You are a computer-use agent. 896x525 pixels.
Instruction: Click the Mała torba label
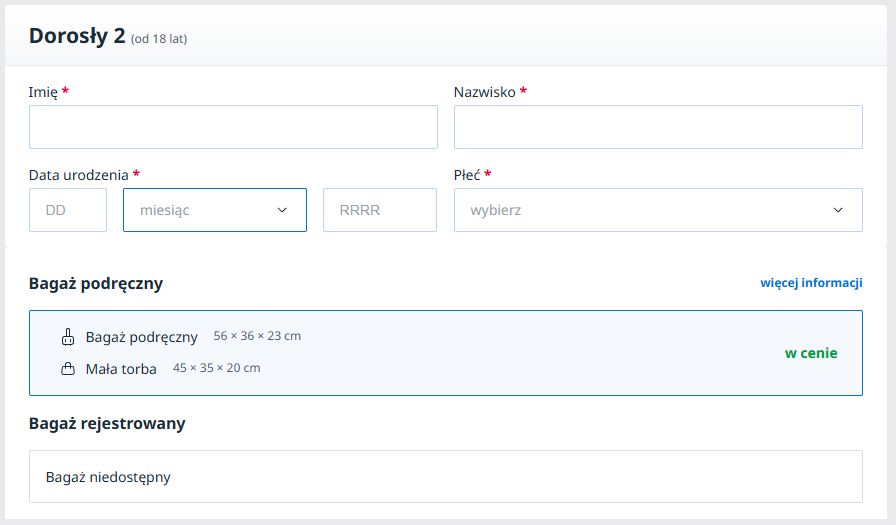pyautogui.click(x=121, y=369)
